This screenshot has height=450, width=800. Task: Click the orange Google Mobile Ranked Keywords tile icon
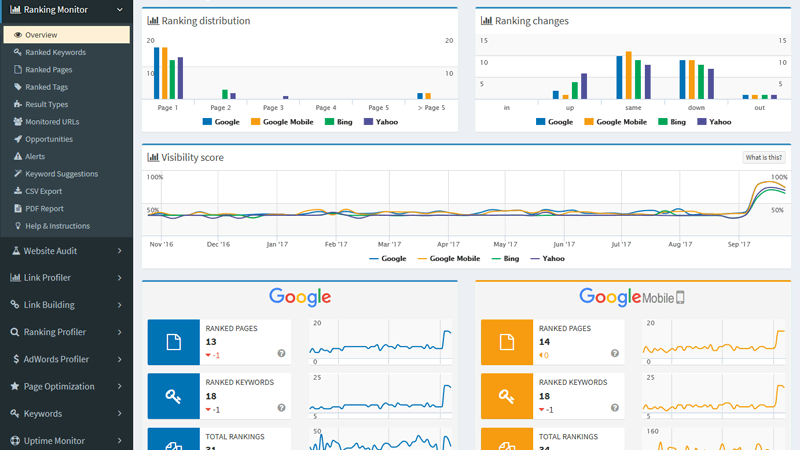click(x=507, y=396)
